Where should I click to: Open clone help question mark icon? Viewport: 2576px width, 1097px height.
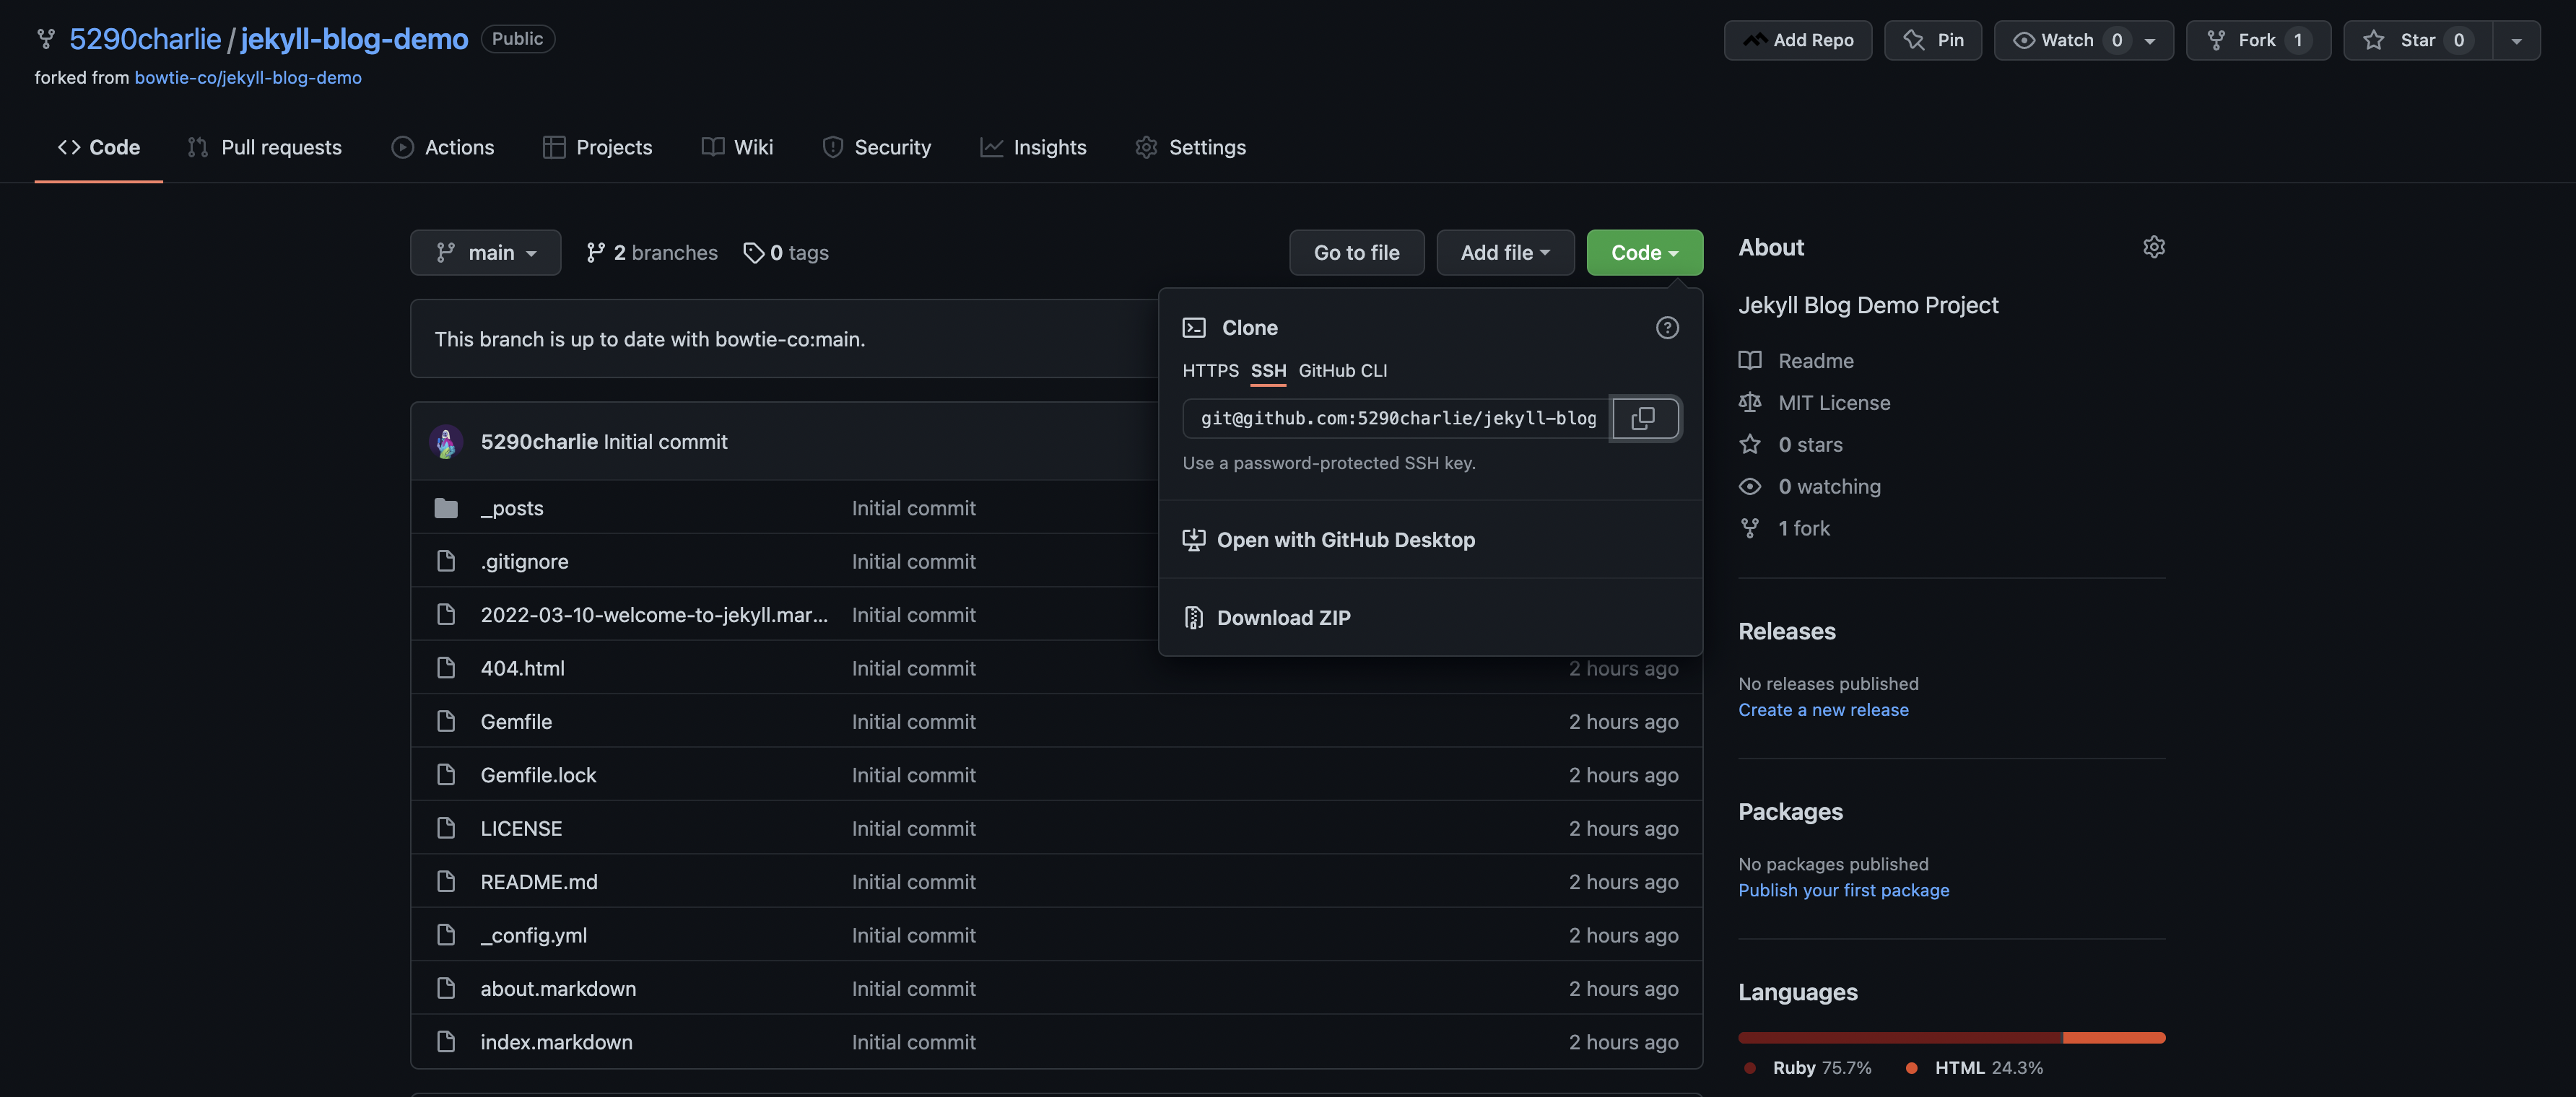tap(1666, 328)
